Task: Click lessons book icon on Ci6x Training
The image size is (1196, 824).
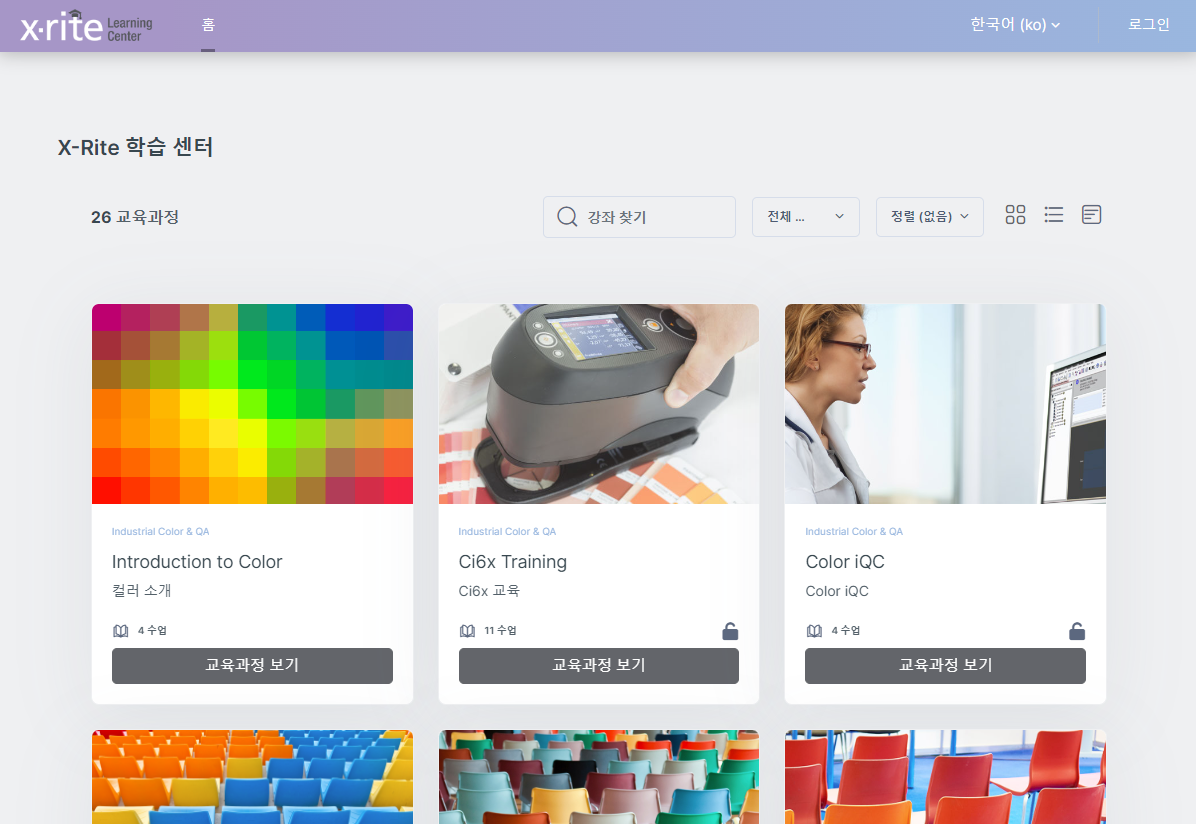Action: [468, 631]
